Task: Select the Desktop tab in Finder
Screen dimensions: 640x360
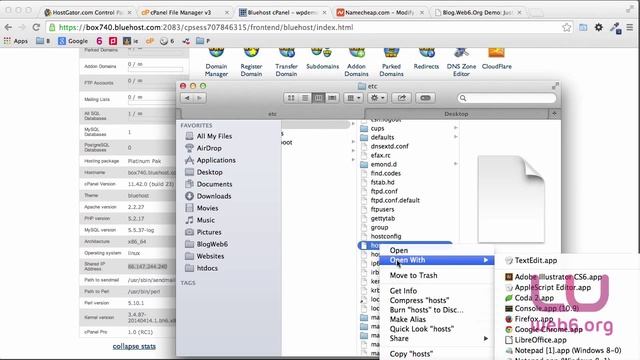Action: [x=456, y=114]
